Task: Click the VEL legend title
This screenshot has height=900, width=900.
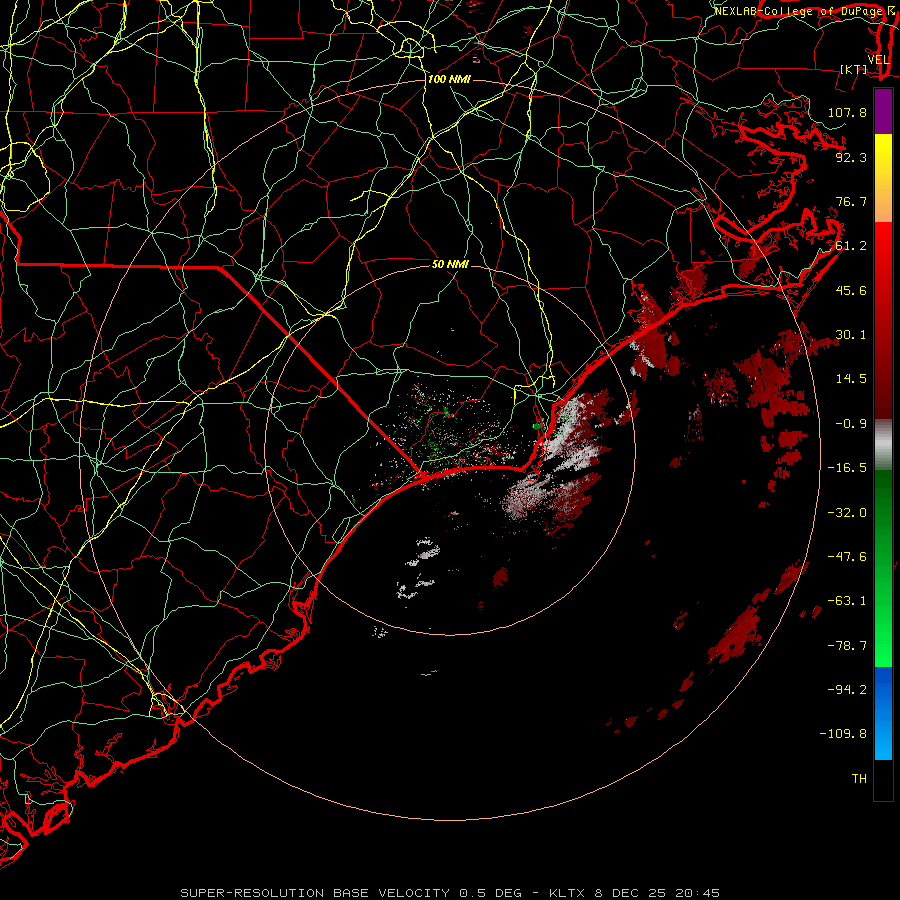Action: click(x=878, y=60)
